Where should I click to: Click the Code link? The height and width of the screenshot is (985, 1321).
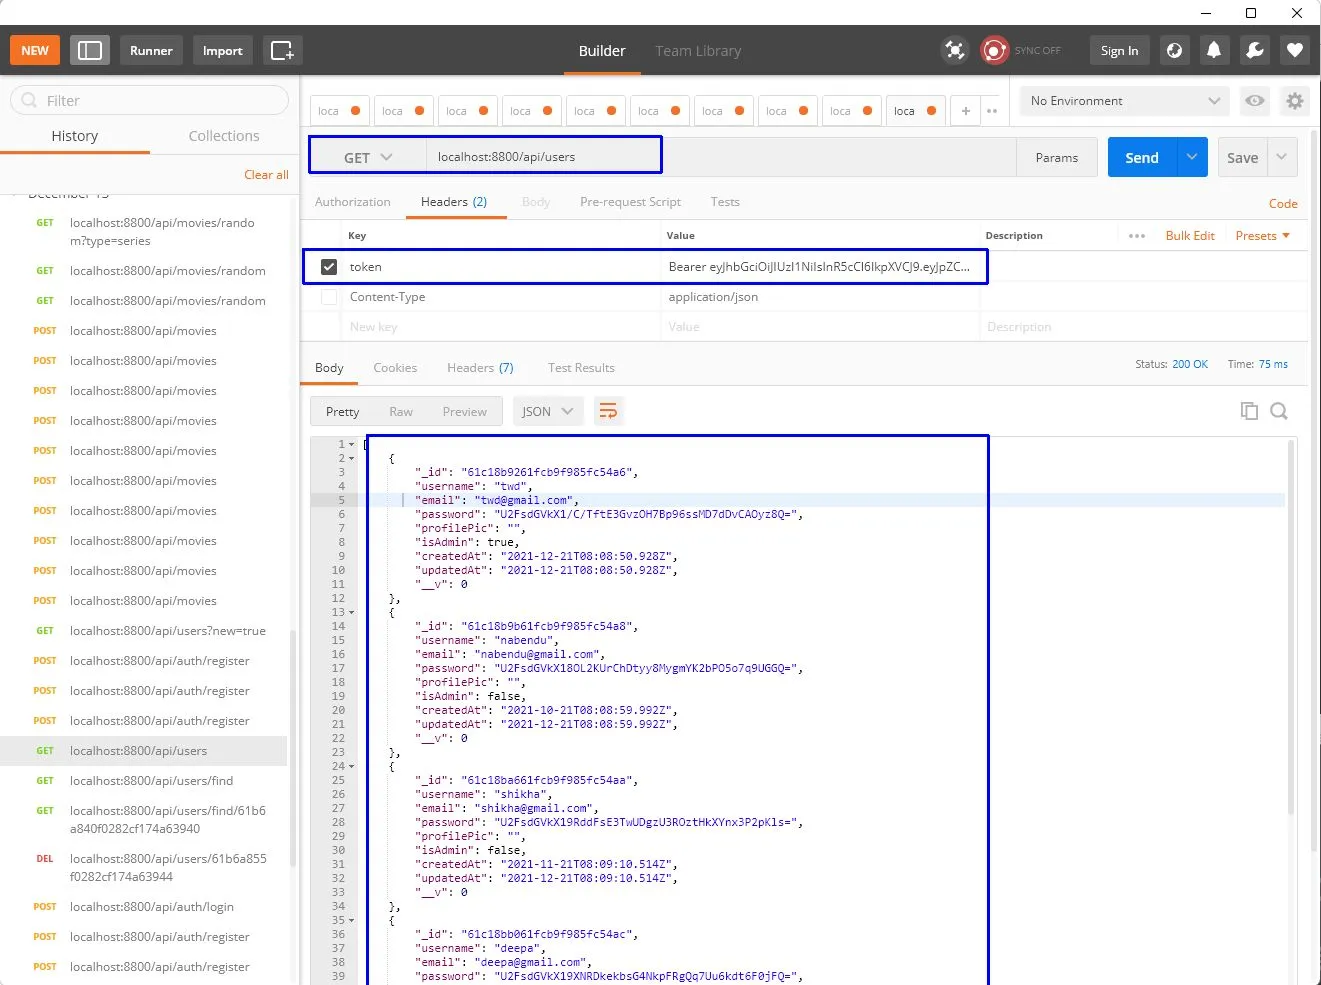[x=1283, y=204]
